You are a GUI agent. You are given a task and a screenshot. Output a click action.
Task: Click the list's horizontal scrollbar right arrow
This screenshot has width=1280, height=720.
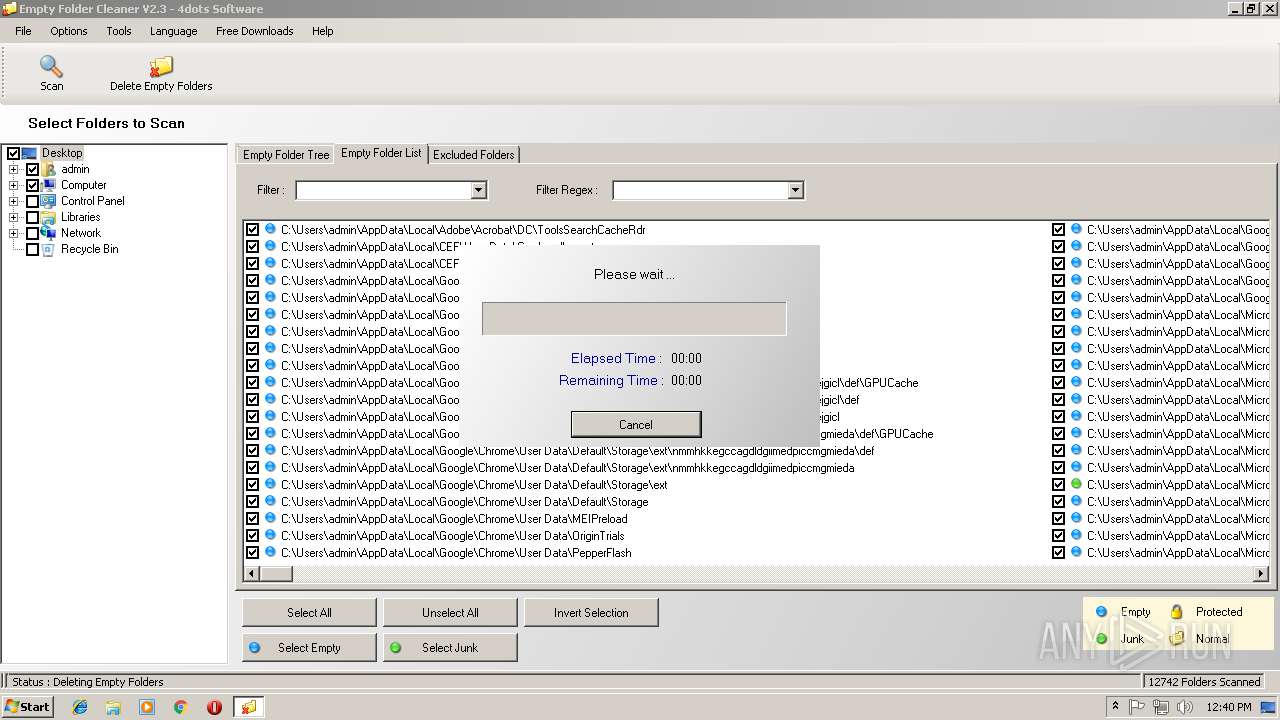point(1261,574)
